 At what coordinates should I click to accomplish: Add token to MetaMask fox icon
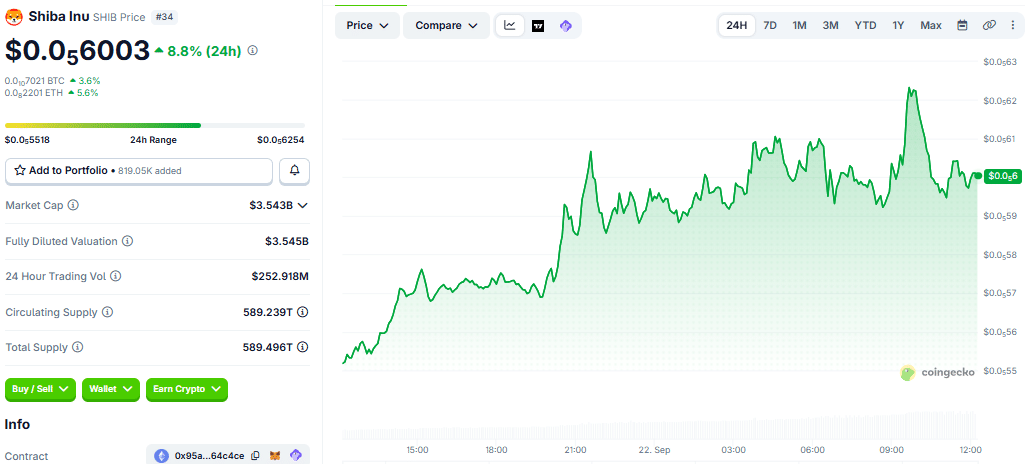pos(276,455)
